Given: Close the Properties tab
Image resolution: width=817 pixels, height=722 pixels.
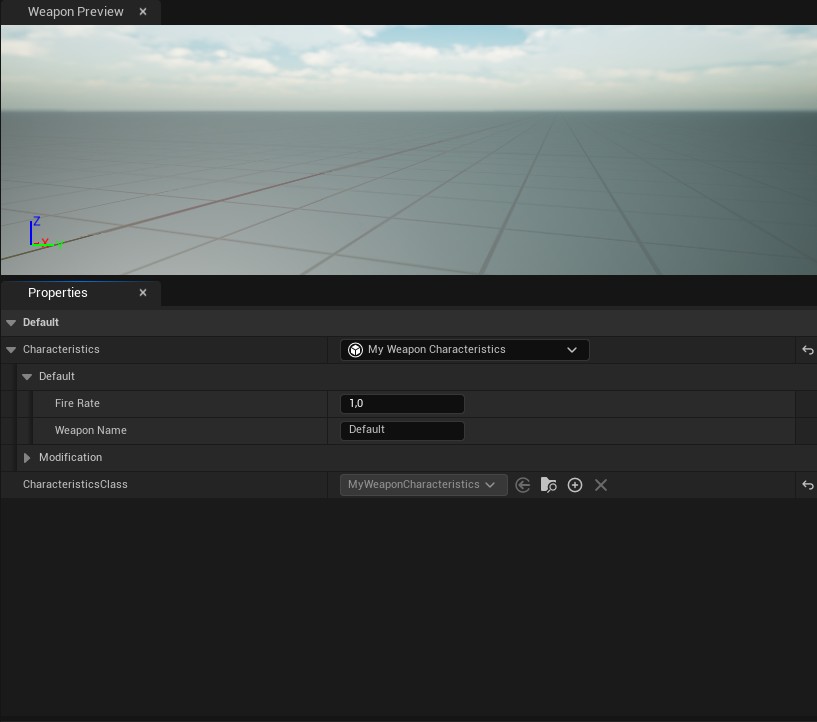Looking at the screenshot, I should tap(143, 293).
